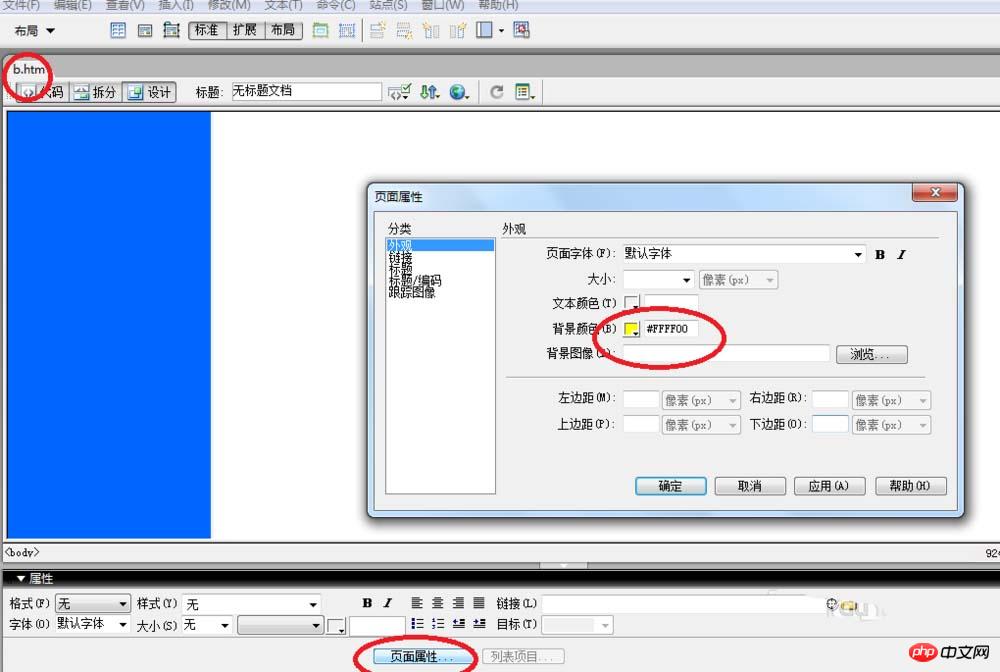Select the b.htm document tab
Screen dimensions: 1000x672
29,69
